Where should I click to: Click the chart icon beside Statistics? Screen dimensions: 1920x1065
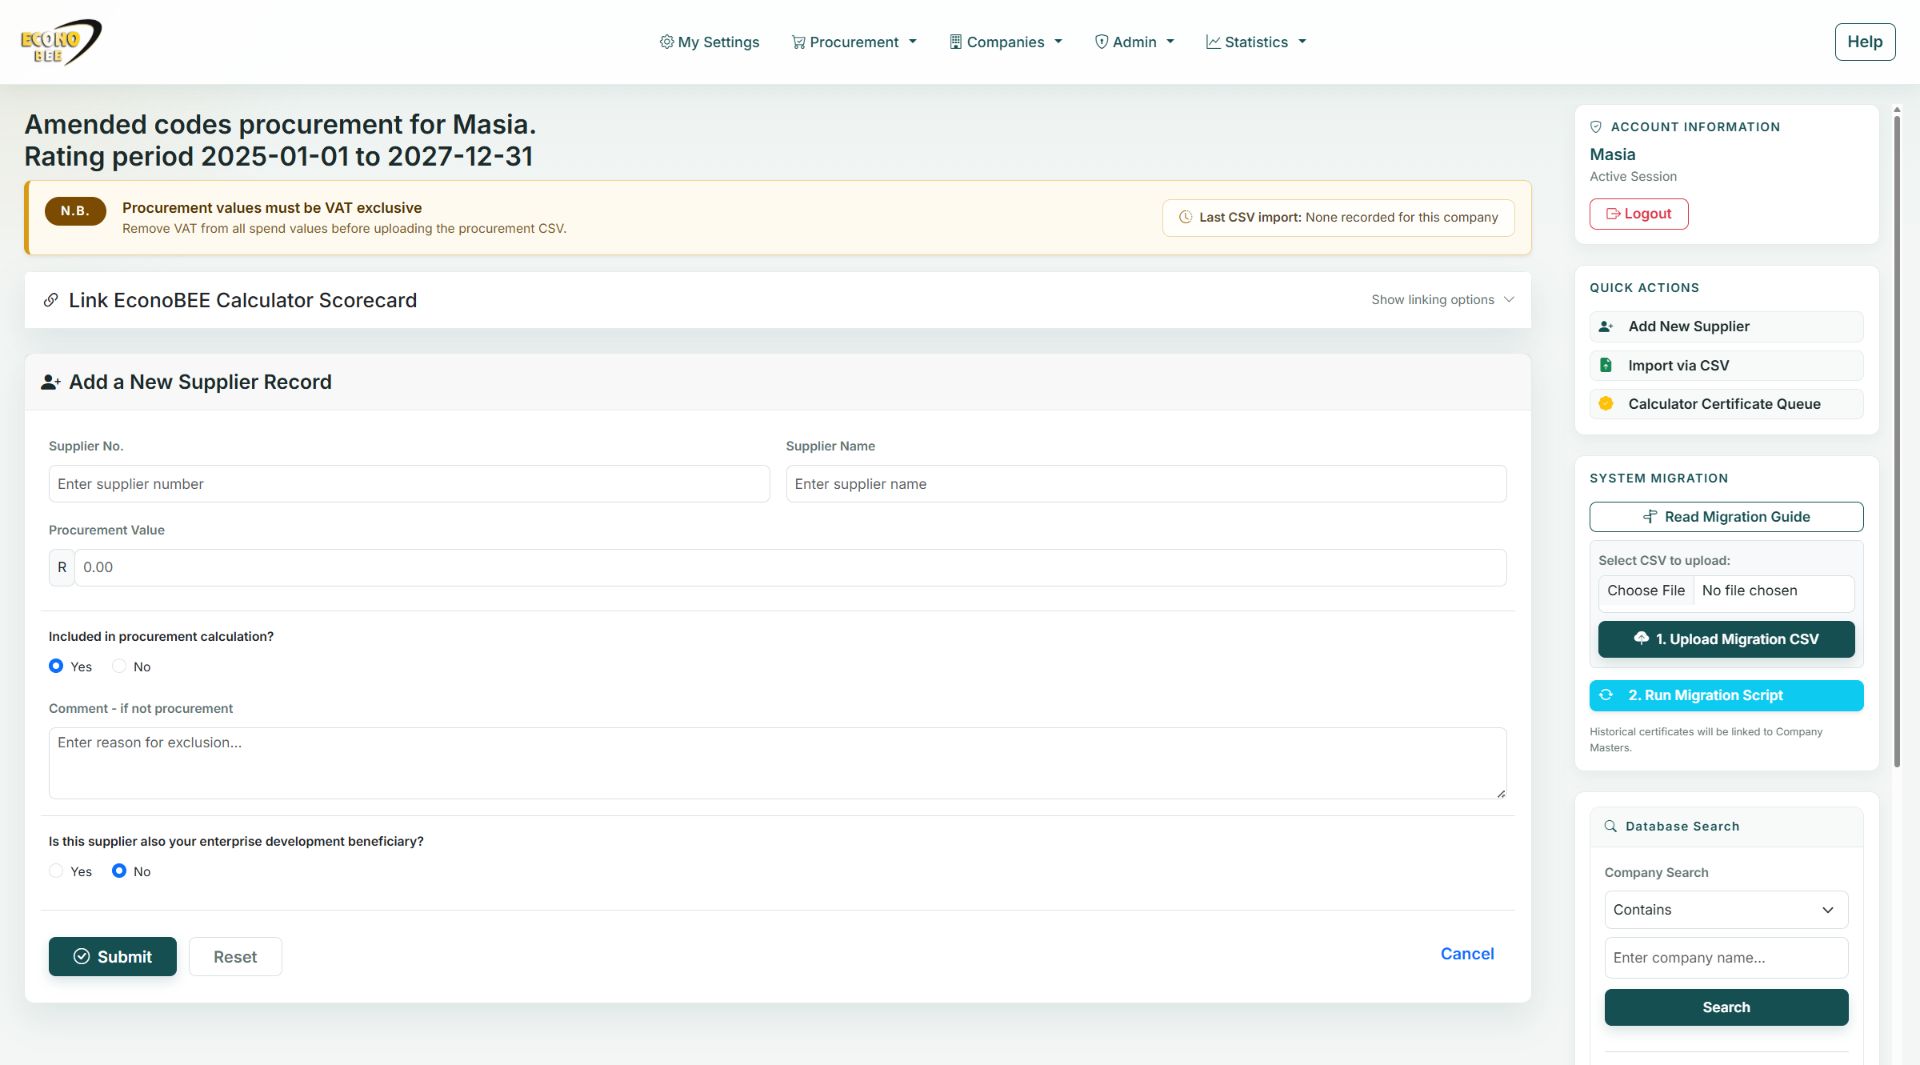click(x=1213, y=42)
